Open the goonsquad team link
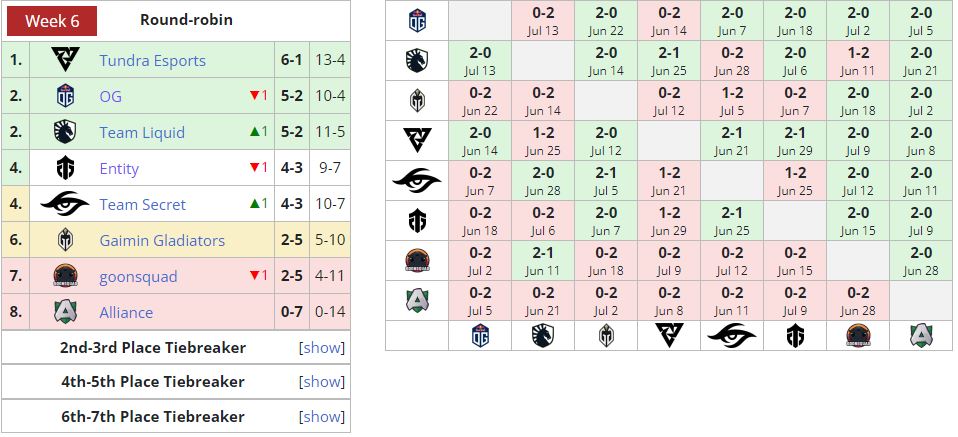 pyautogui.click(x=138, y=277)
